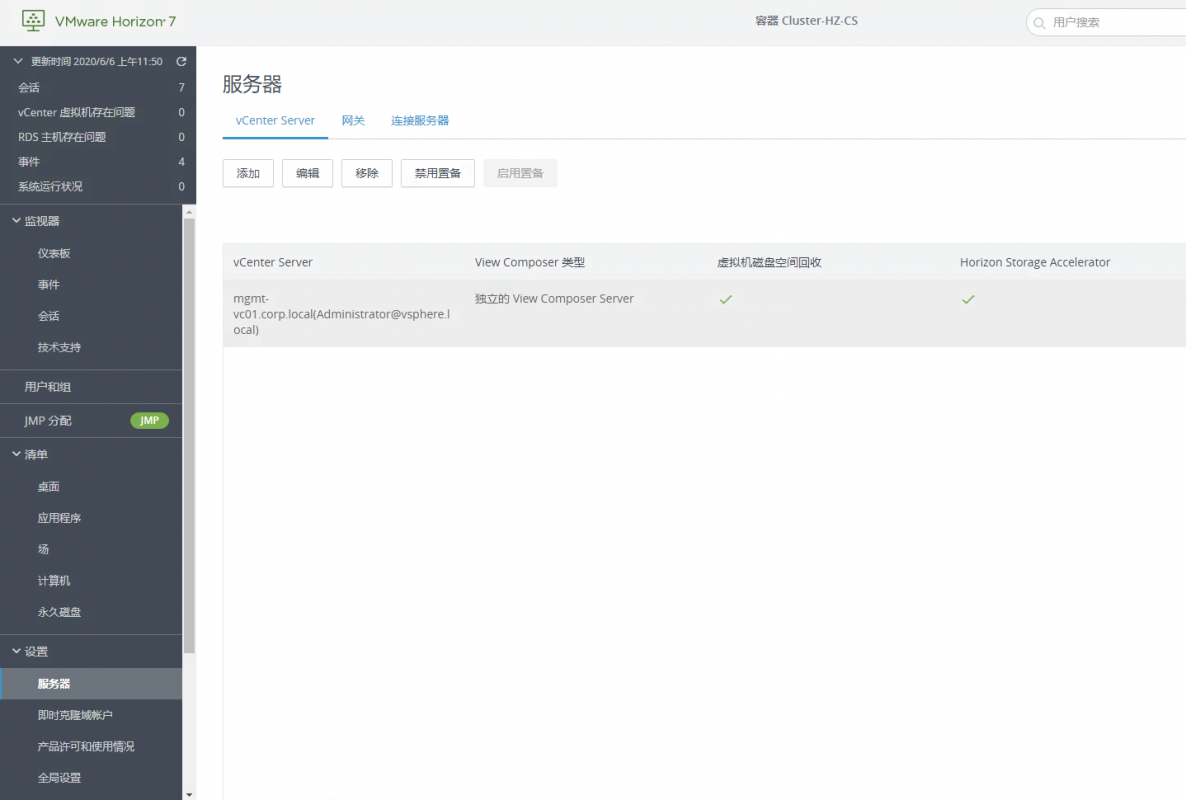Click the sidebar scroll down arrow
This screenshot has height=800, width=1186.
click(189, 795)
